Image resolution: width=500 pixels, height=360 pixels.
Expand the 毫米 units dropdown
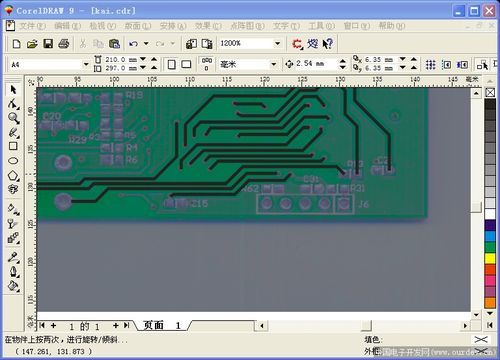pos(274,64)
